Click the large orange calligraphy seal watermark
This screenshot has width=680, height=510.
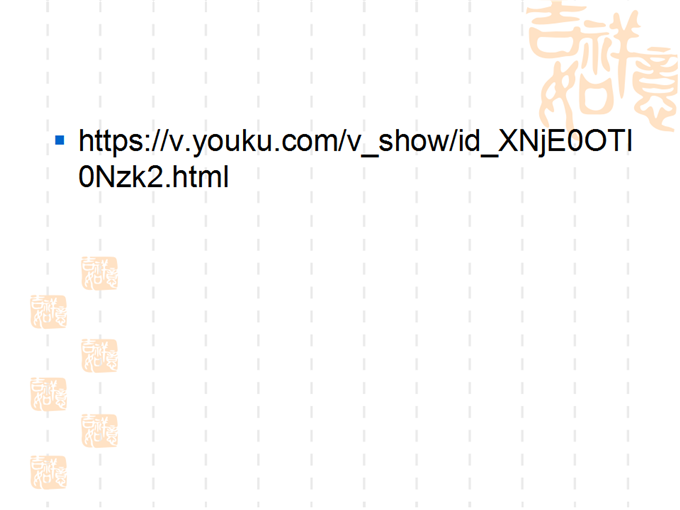[602, 66]
